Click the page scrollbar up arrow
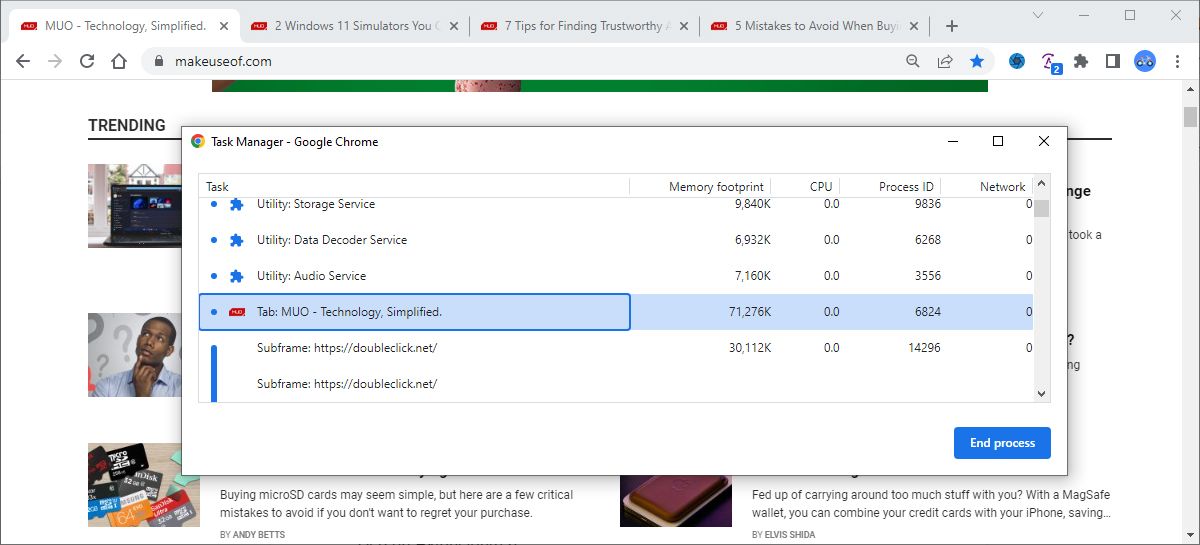 pos(1190,89)
